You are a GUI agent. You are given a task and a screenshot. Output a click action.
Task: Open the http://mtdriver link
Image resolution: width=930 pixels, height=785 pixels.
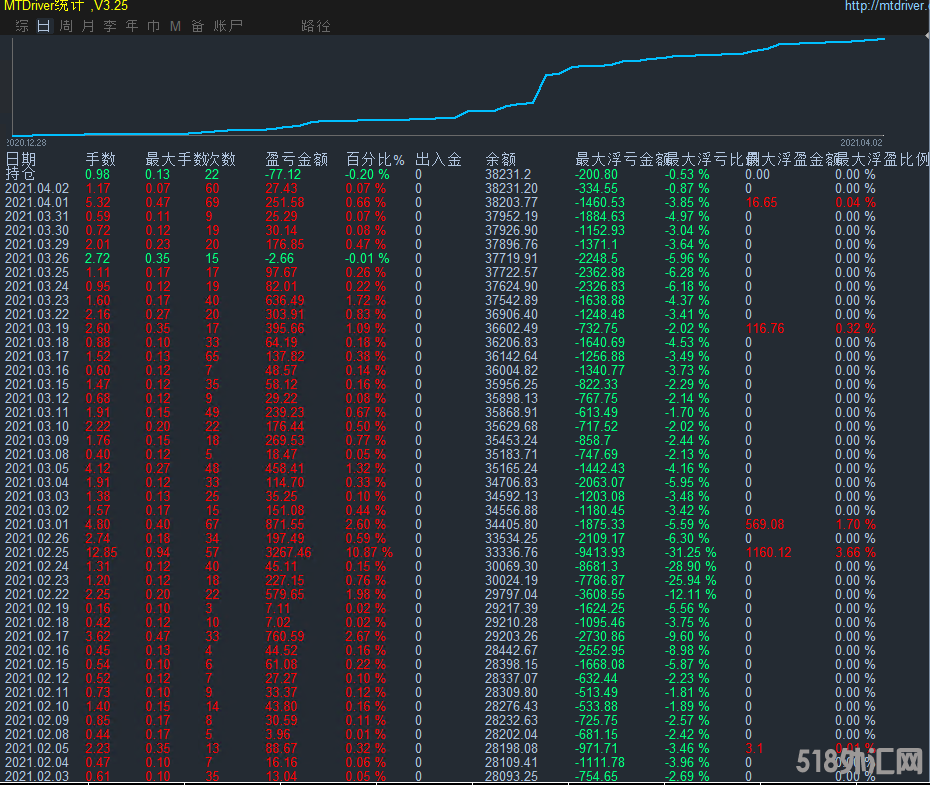(x=887, y=6)
